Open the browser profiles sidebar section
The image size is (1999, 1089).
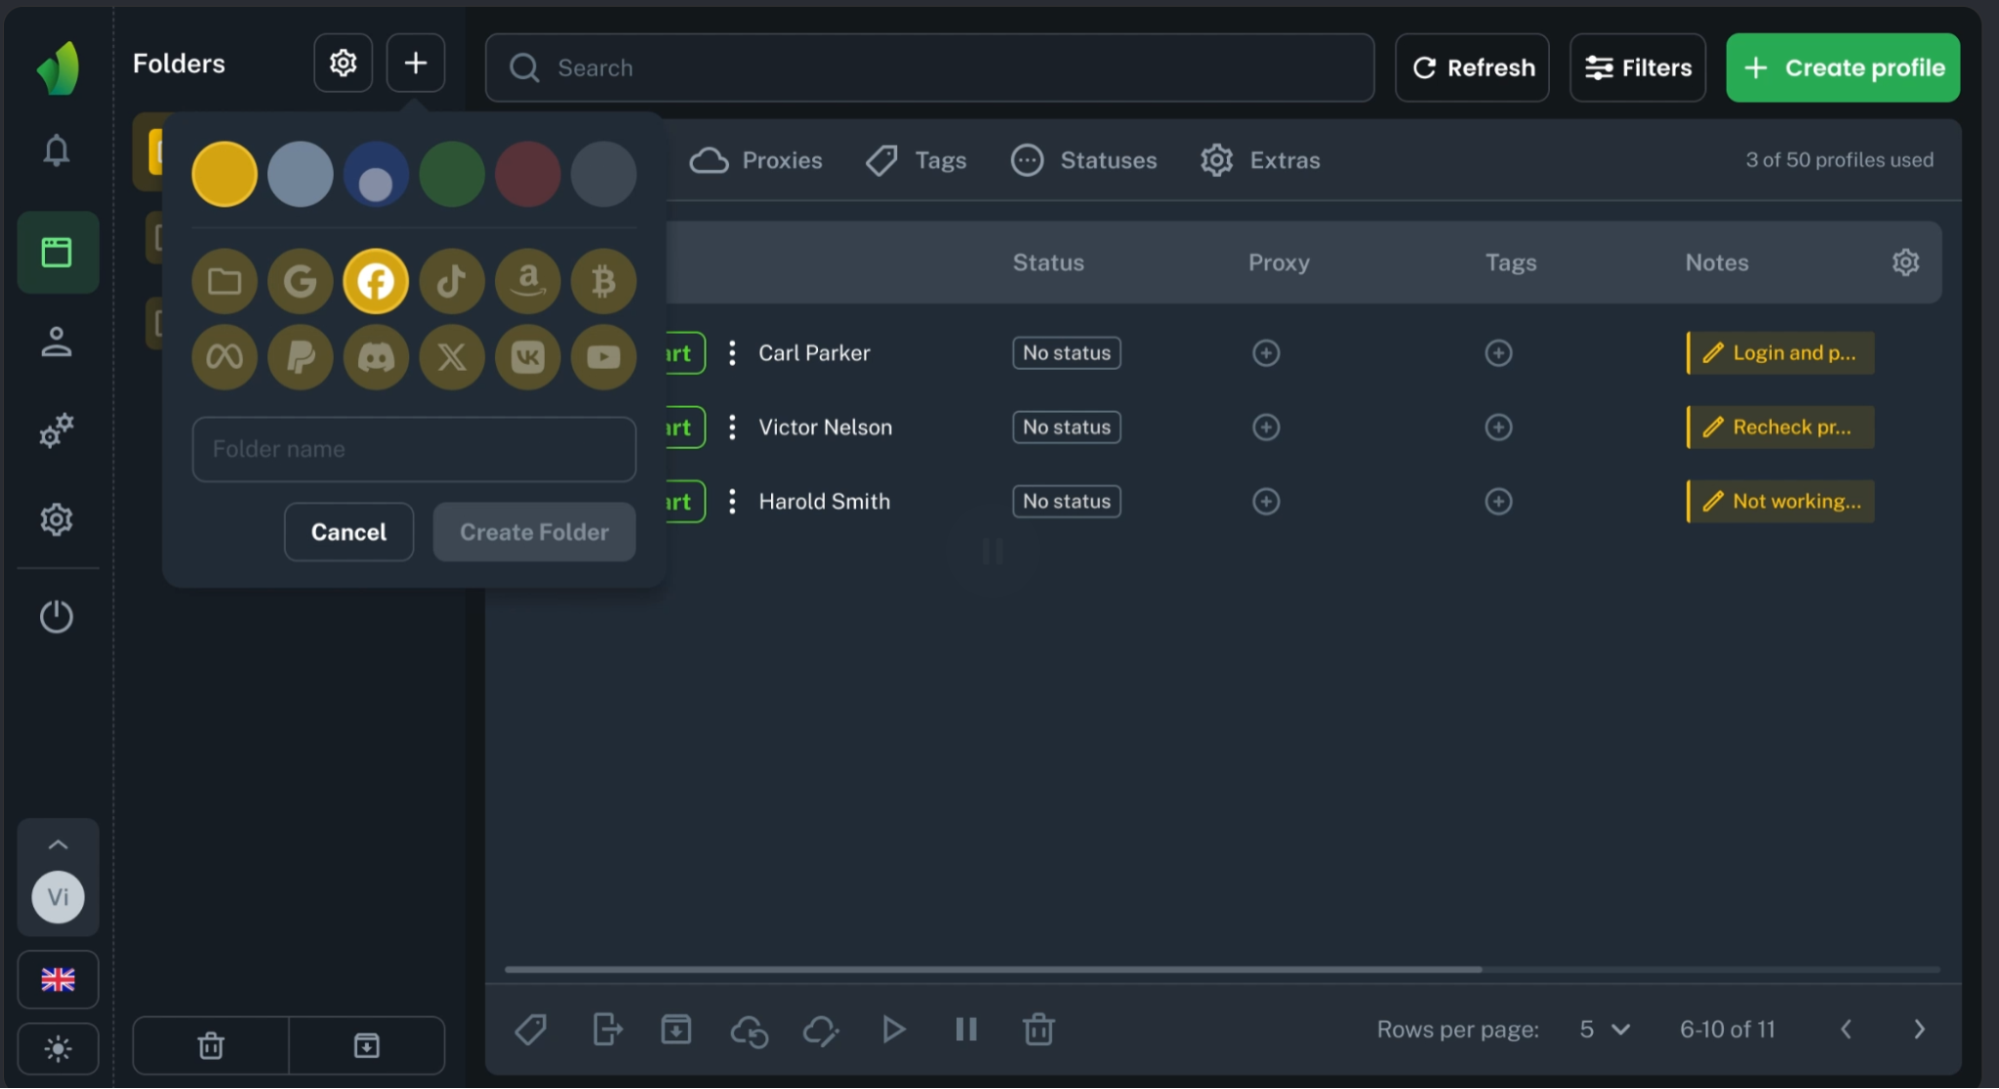coord(57,252)
